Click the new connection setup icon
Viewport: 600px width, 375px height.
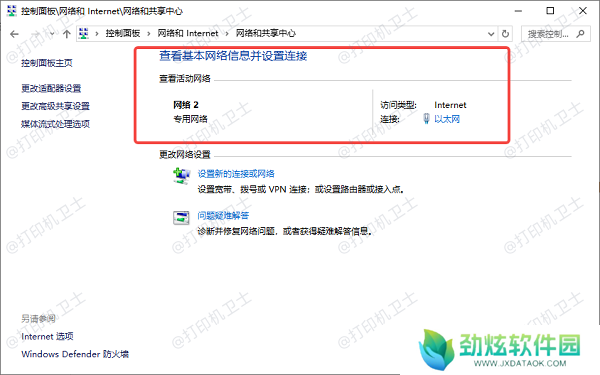pyautogui.click(x=181, y=176)
